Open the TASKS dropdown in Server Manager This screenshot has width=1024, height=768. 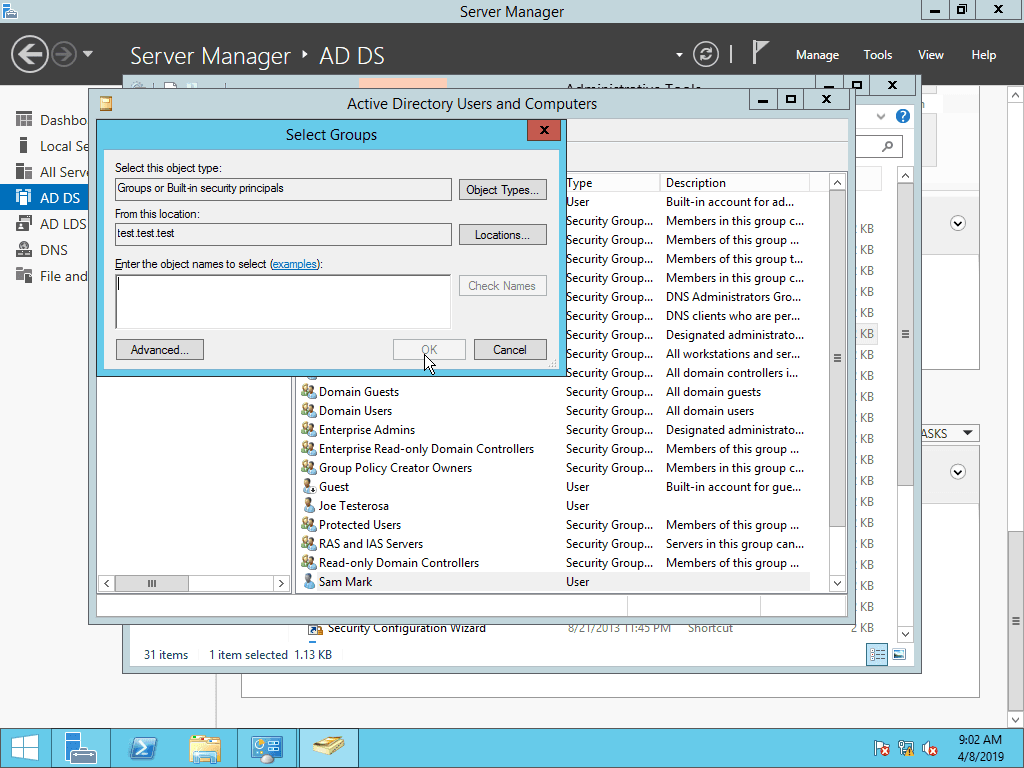[x=968, y=433]
